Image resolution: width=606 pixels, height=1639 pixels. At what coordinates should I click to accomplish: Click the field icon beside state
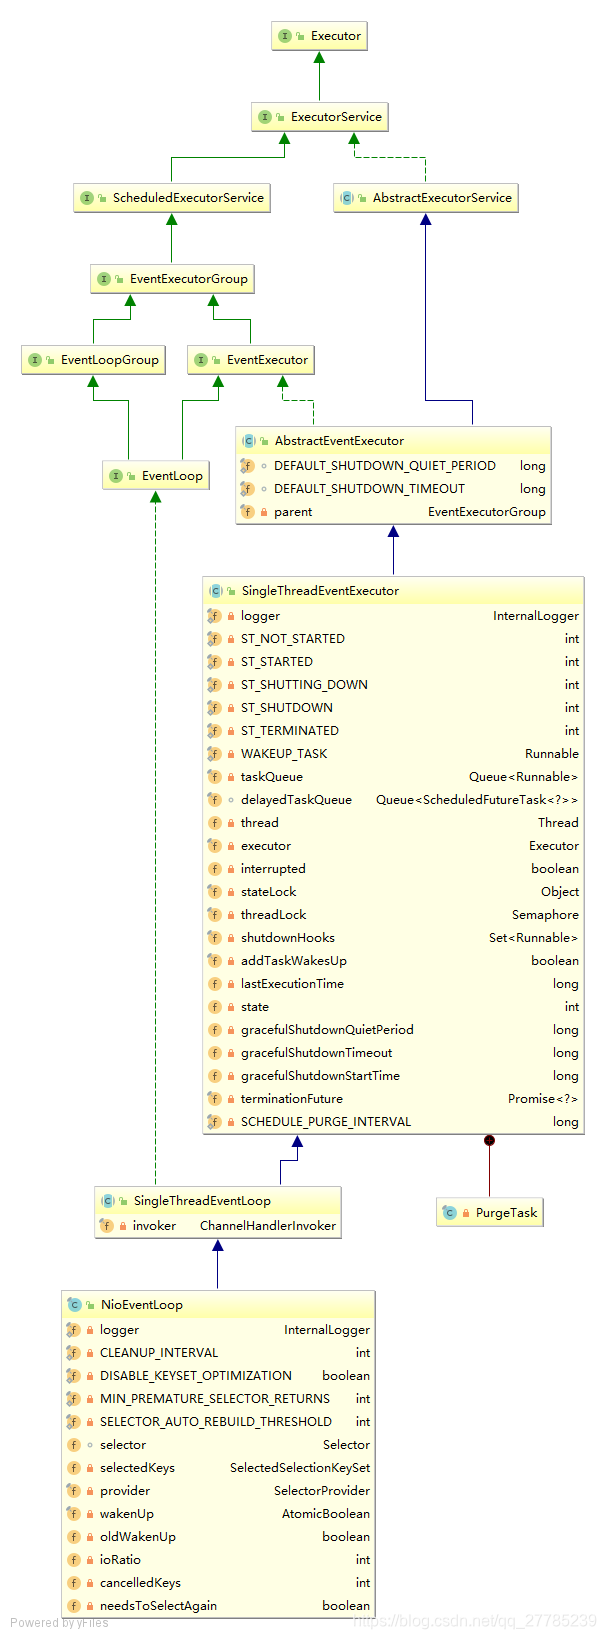tap(214, 1007)
